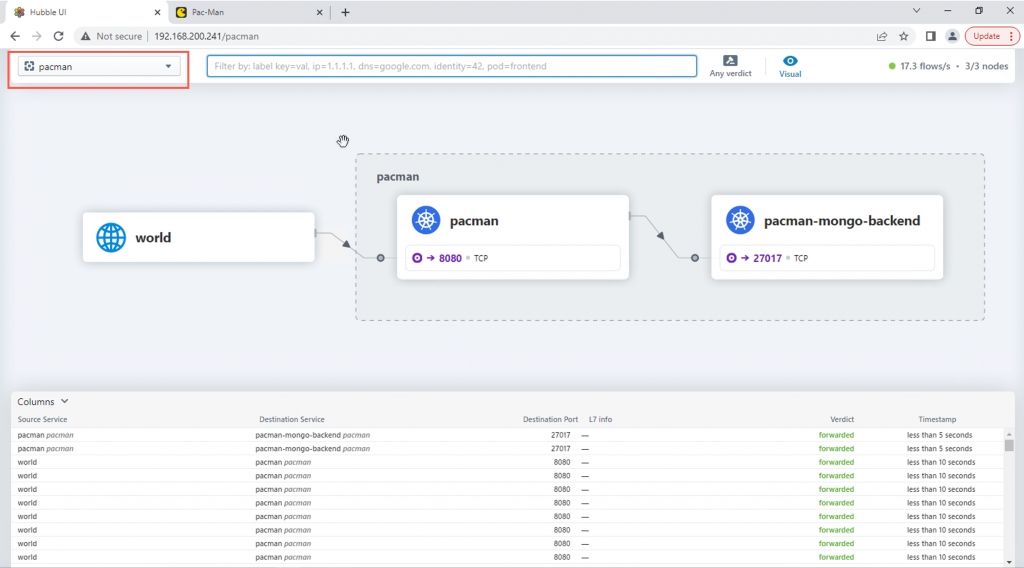1024x568 pixels.
Task: Open the share page icon
Action: [882, 37]
